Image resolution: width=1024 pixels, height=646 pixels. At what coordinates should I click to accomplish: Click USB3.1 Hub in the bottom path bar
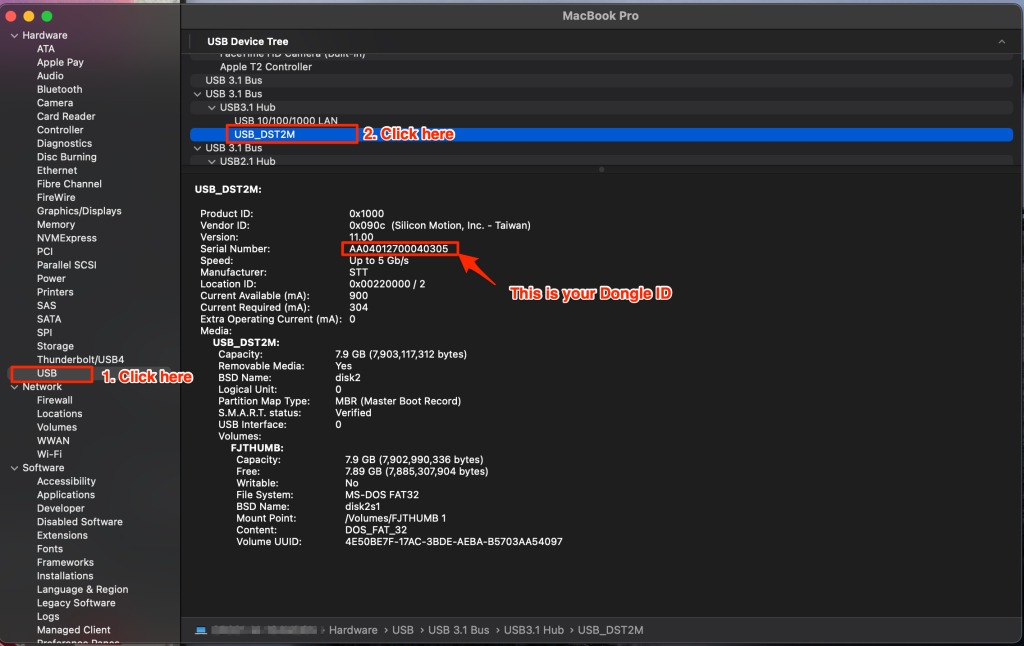point(533,630)
